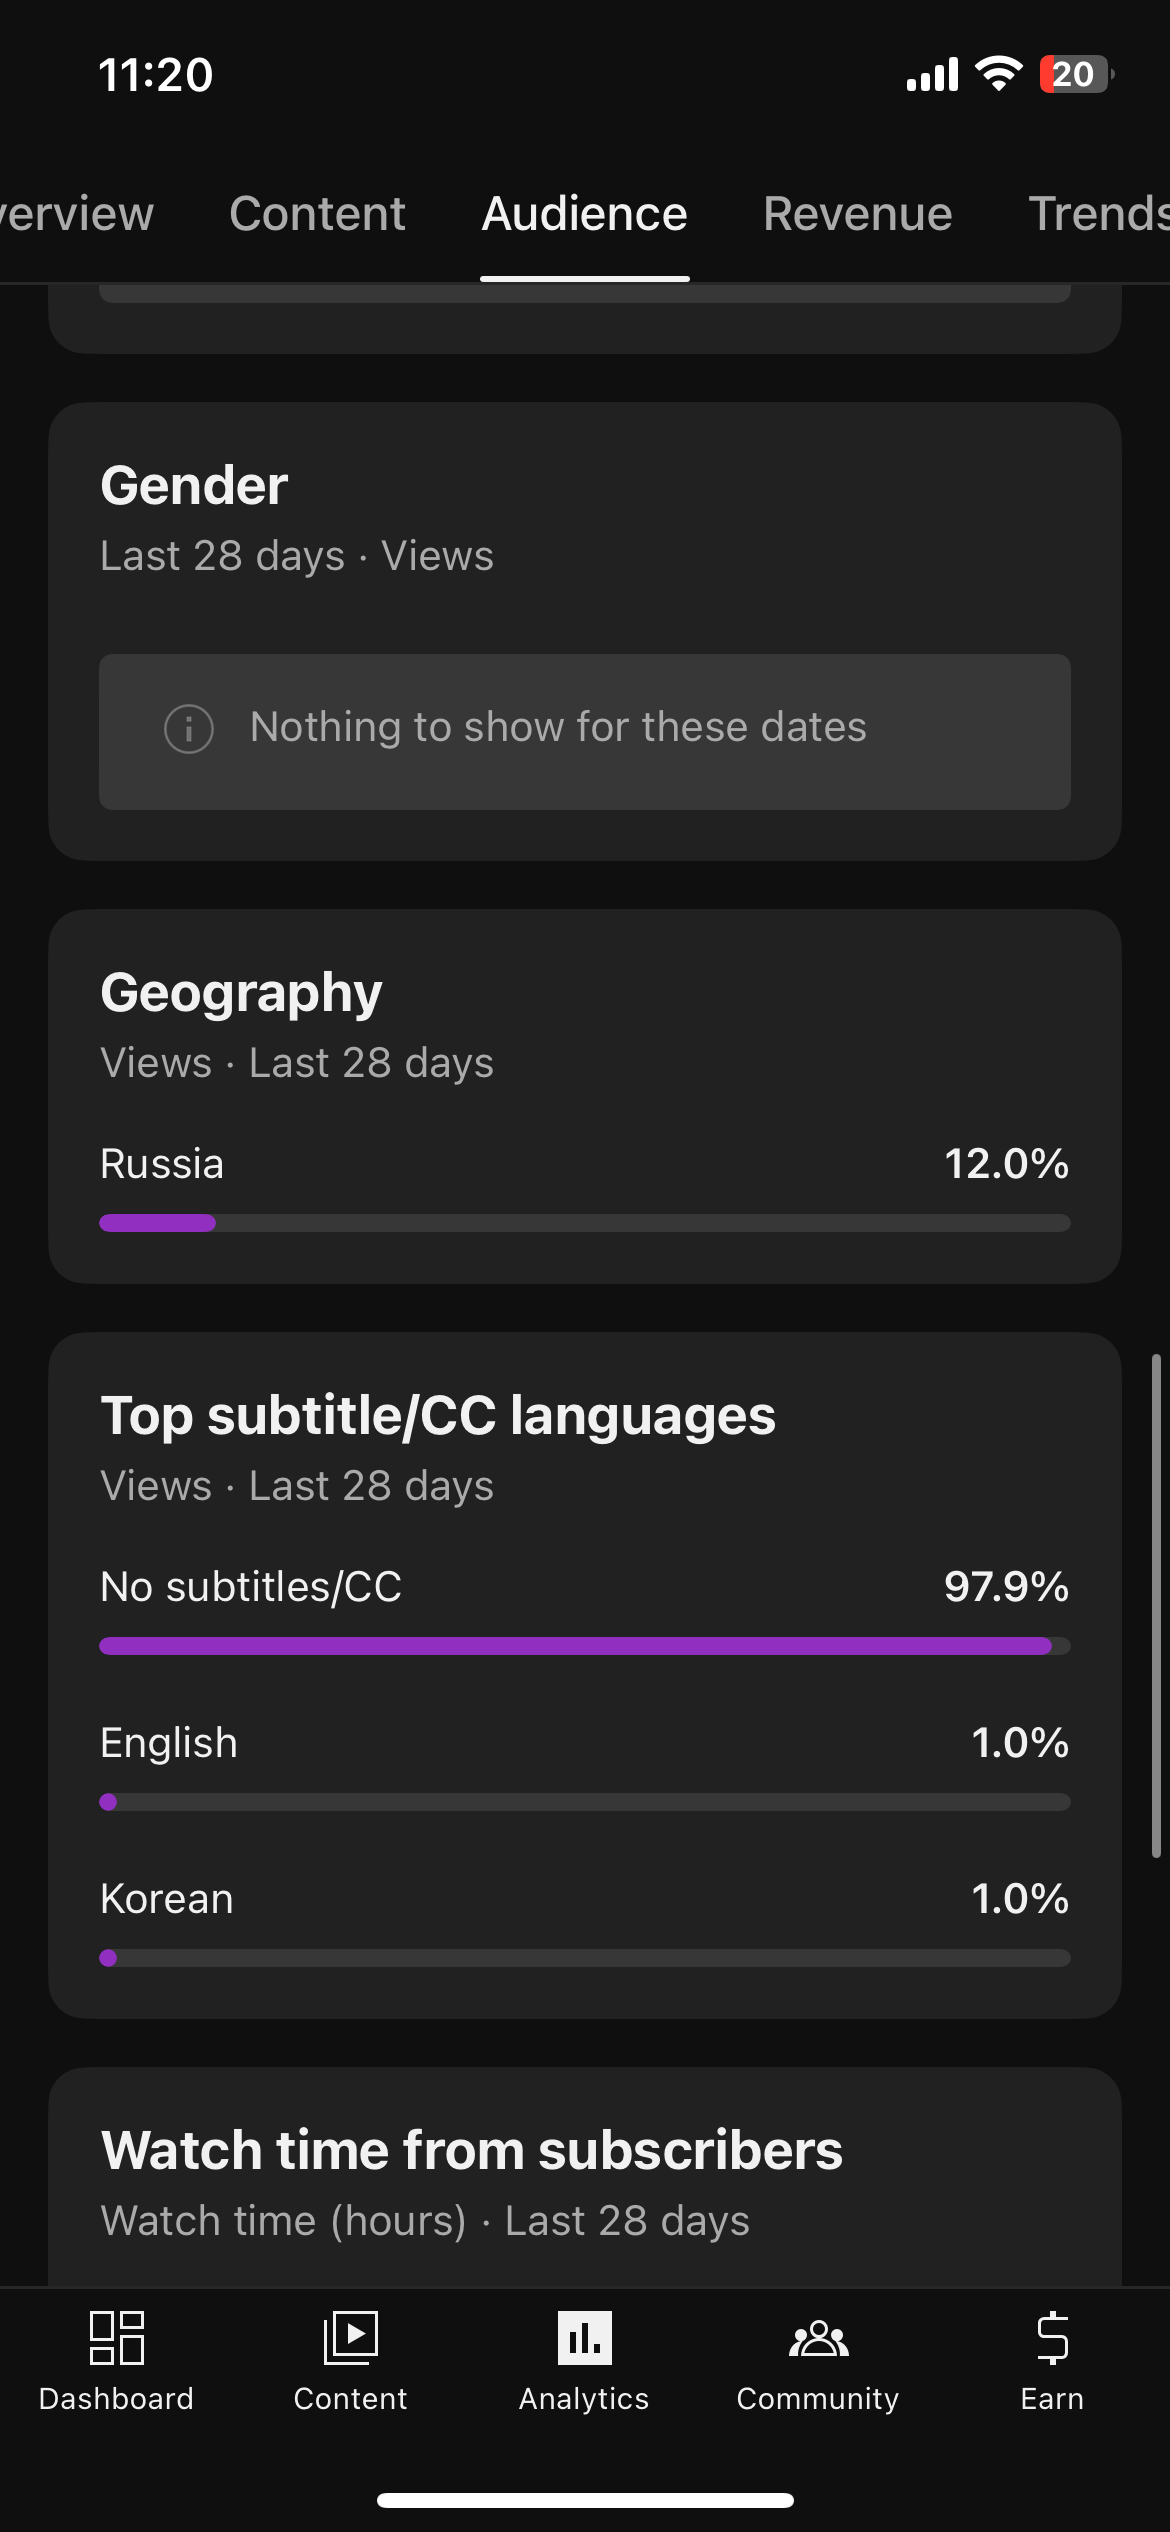The image size is (1170, 2532).
Task: Go to the partially visible Overview tab
Action: (76, 214)
